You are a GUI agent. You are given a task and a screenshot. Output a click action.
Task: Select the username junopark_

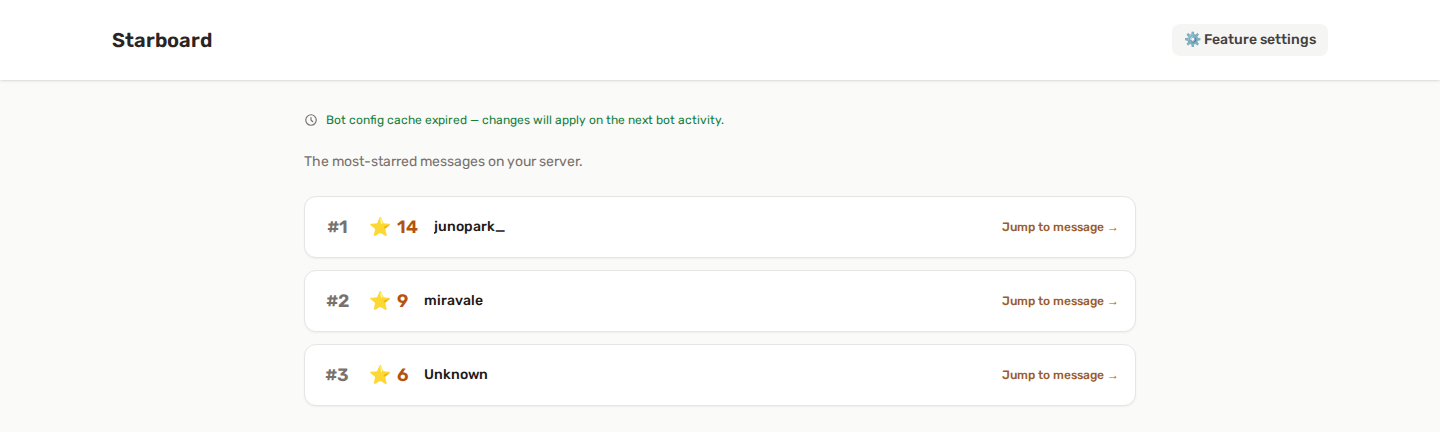469,227
